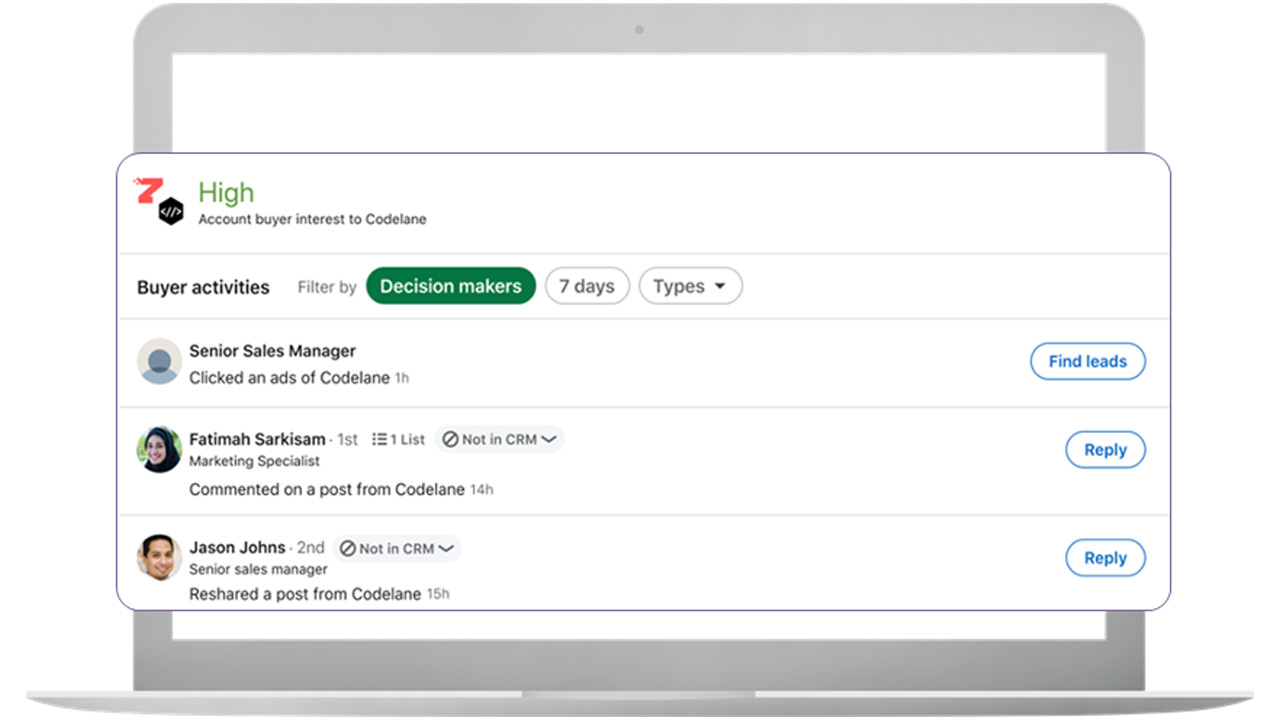
Task: Click Account buyer interest to Codelane text
Action: (312, 219)
